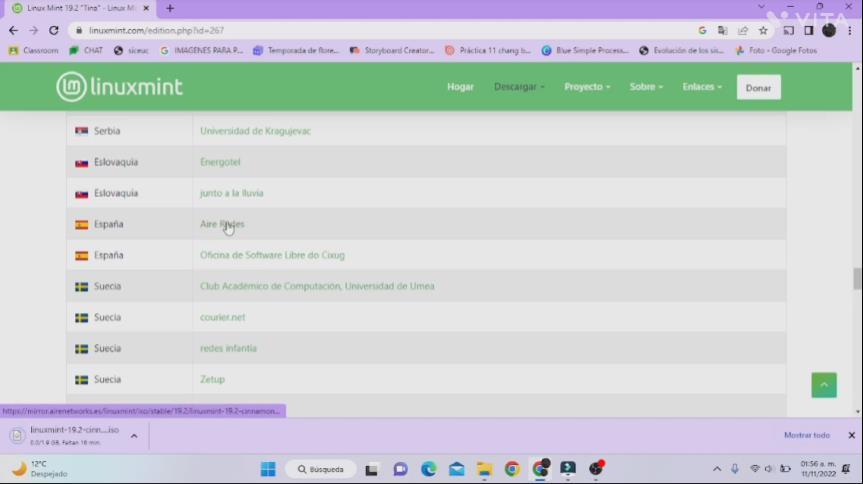
Task: Click the cast media icon in the toolbar
Action: tap(789, 31)
